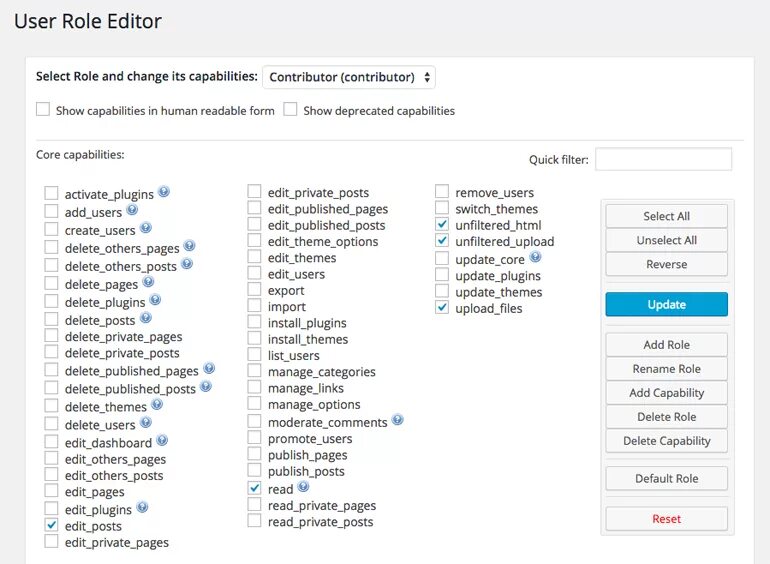Click help icon beside edit_dashboard

(162, 440)
